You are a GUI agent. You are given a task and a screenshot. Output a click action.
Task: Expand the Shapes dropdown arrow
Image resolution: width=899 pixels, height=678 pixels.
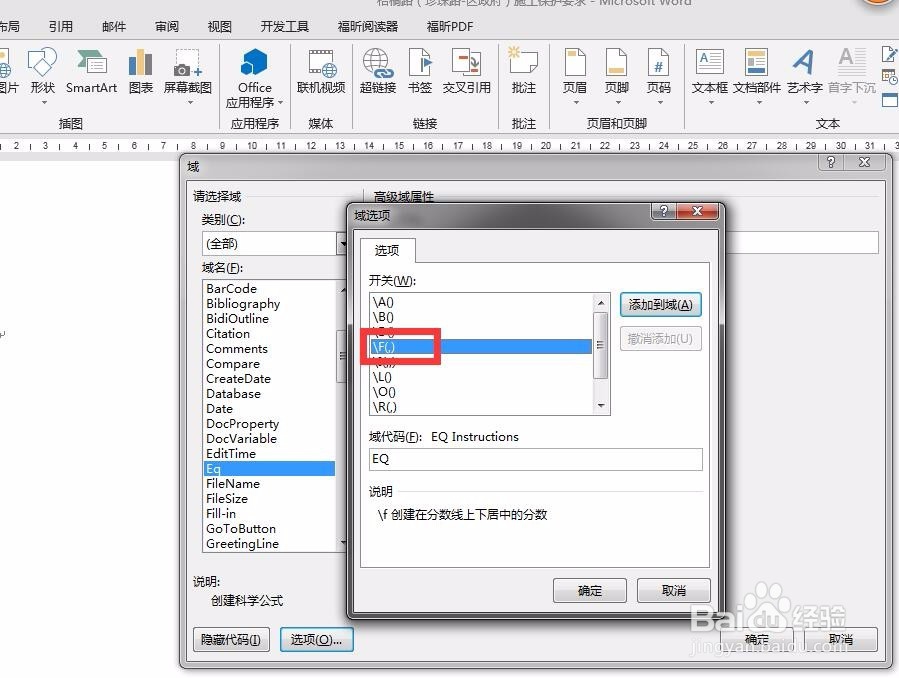tap(44, 103)
